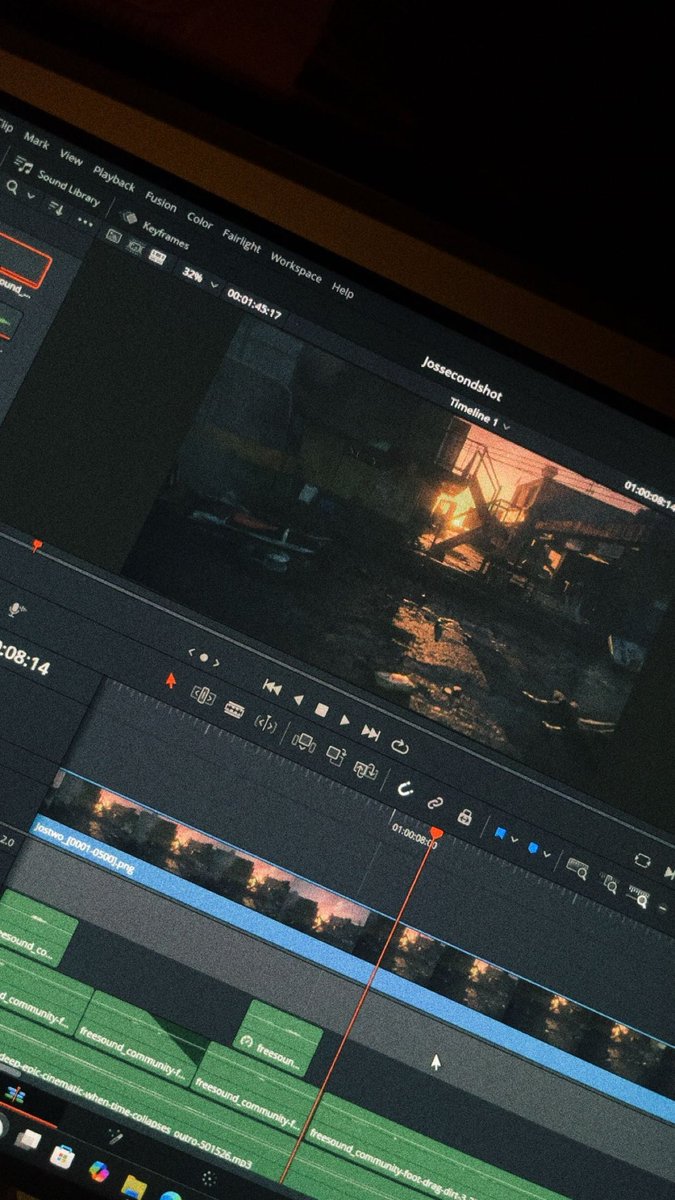Add a blue flag to clip

(x=498, y=831)
